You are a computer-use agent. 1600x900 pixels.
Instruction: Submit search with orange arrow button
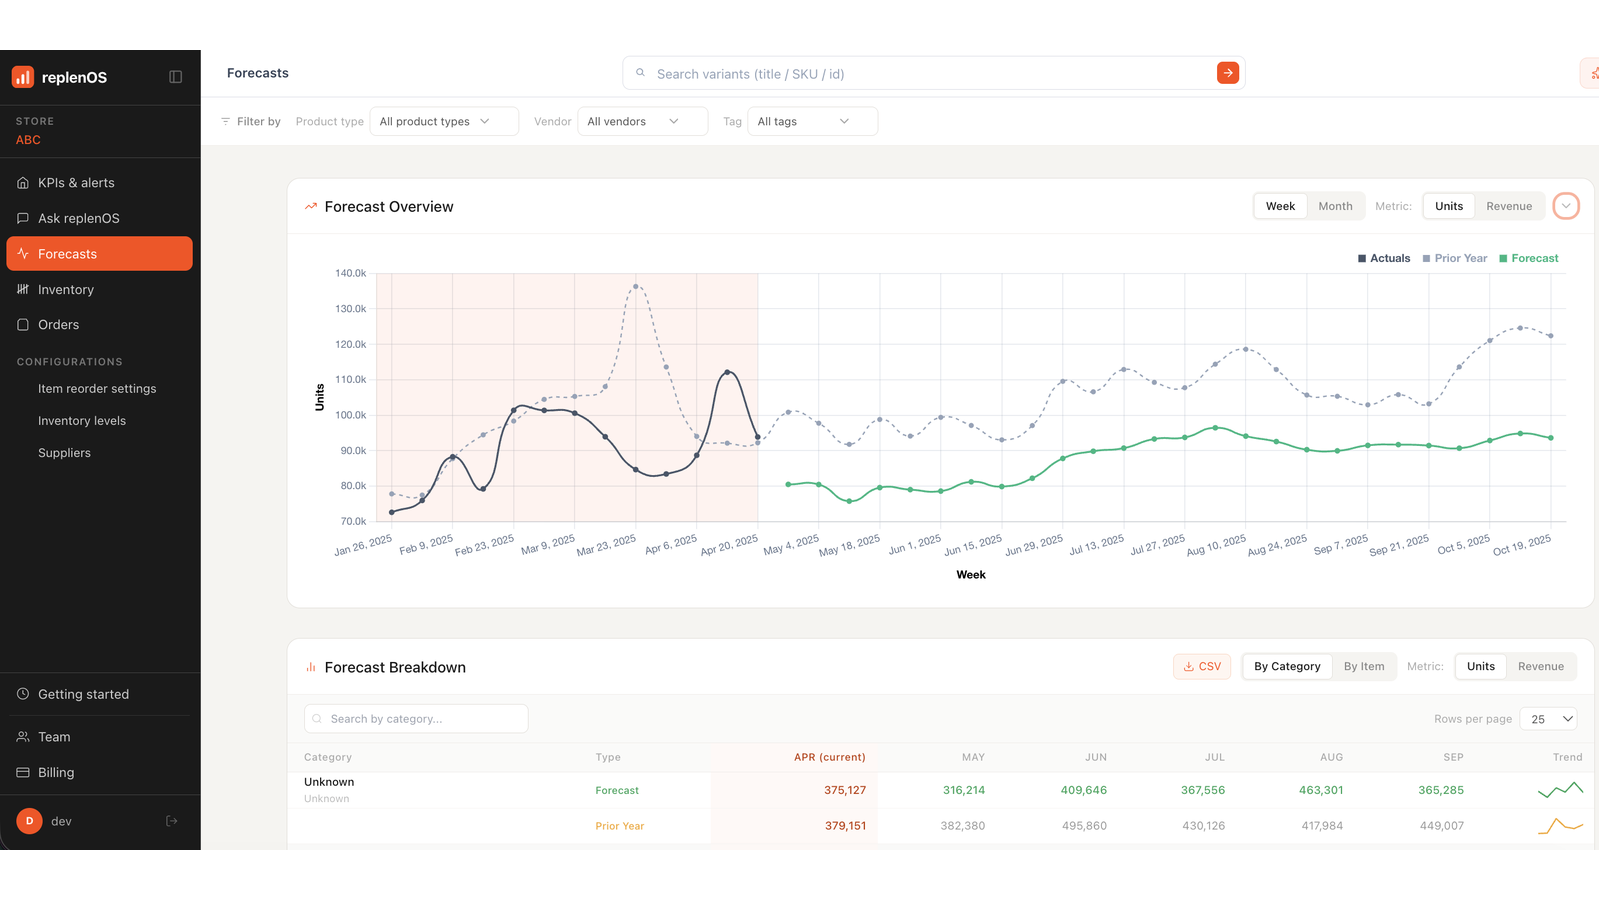click(1228, 73)
